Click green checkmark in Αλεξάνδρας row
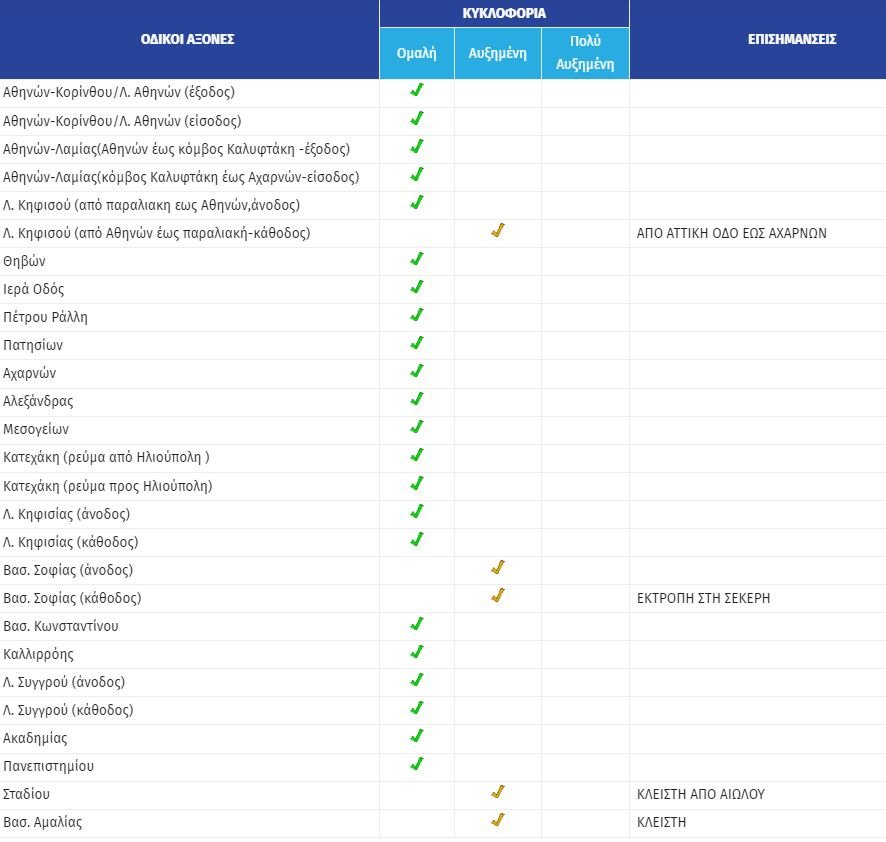Screen dimensions: 886x842 [x=417, y=399]
